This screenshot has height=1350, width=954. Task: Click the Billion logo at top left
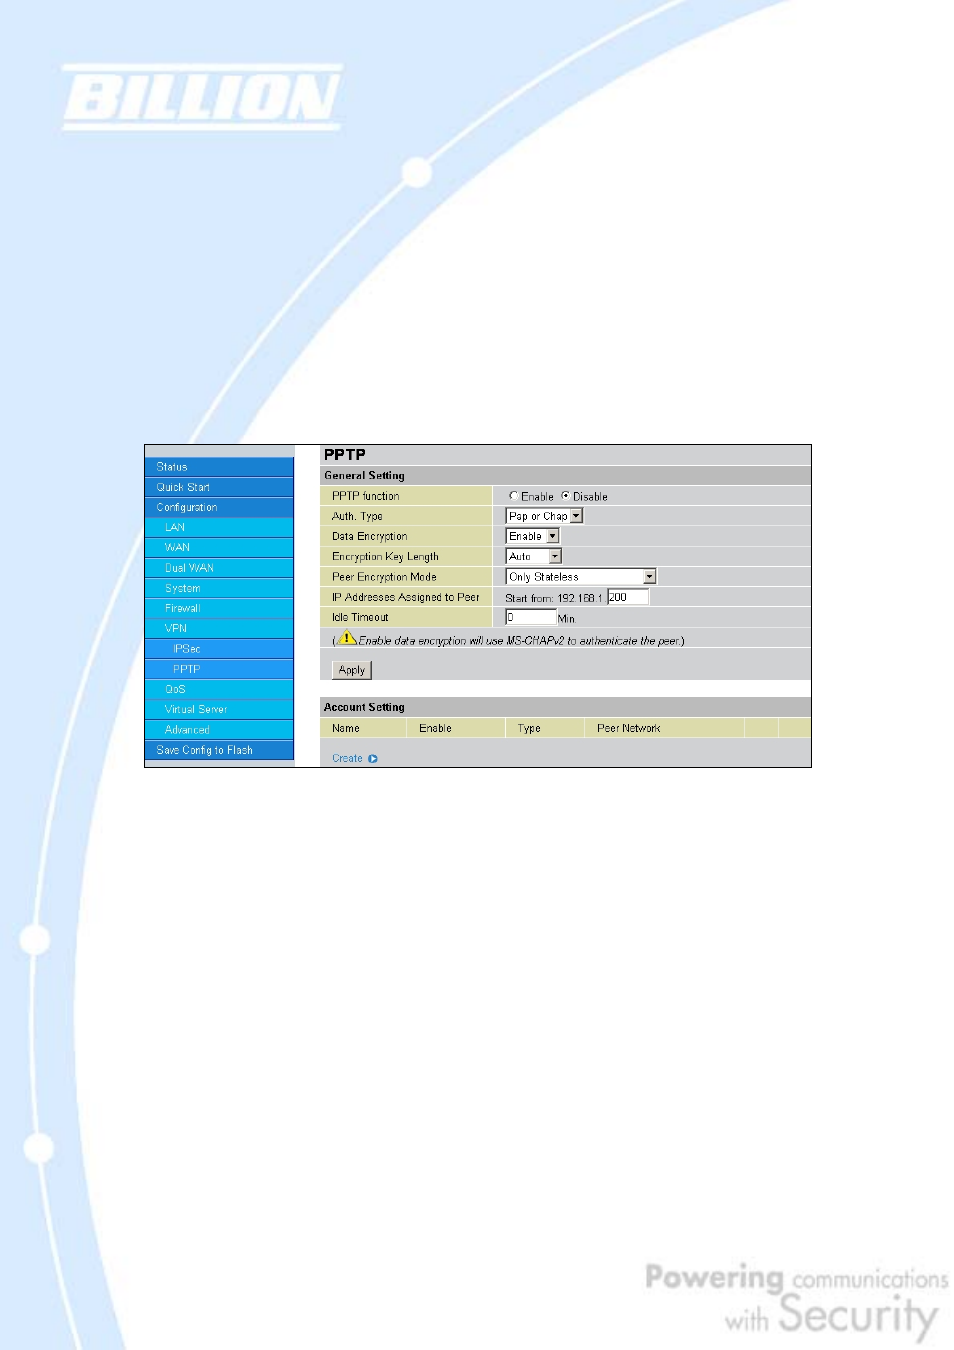point(200,97)
